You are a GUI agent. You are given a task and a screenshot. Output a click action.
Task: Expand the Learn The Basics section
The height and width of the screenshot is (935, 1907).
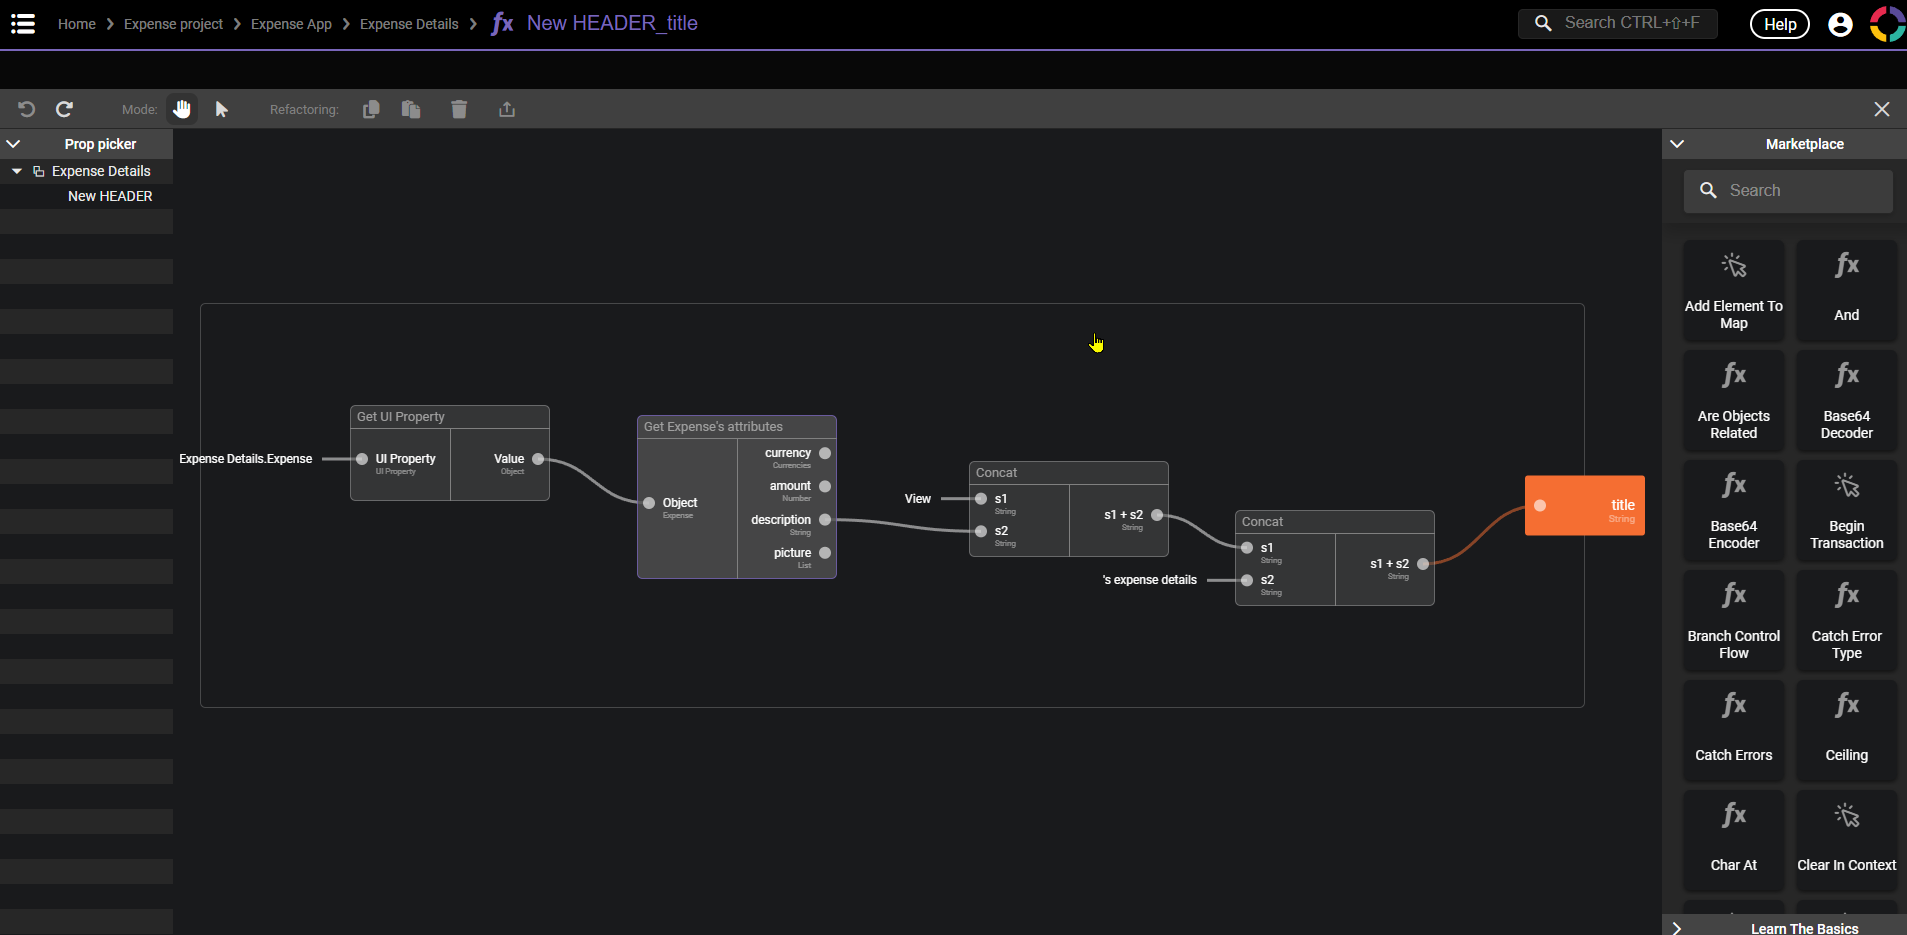click(1677, 928)
